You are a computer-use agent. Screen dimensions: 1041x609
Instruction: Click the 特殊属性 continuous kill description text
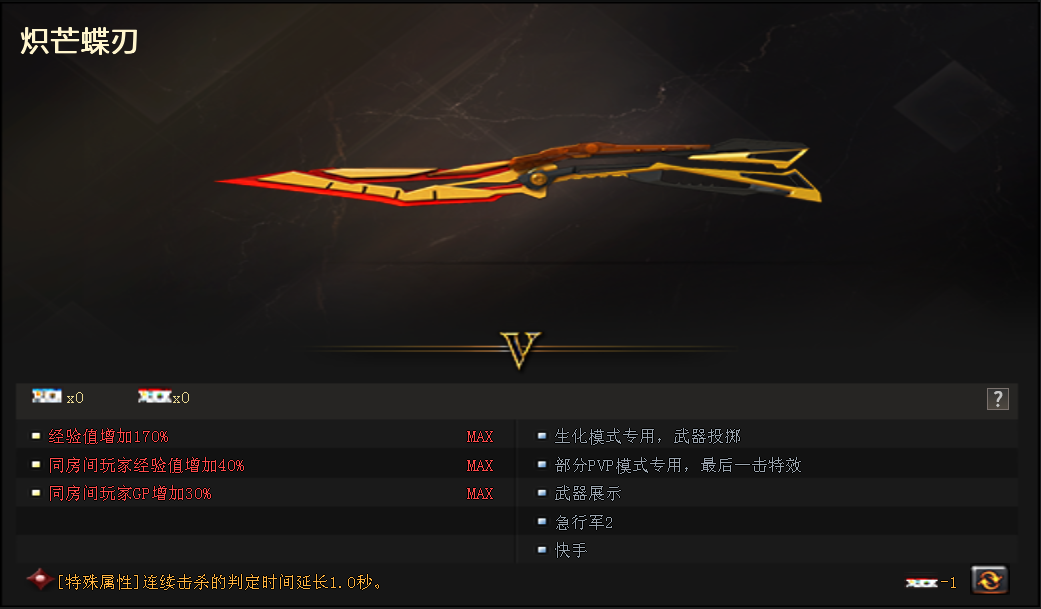(x=220, y=582)
